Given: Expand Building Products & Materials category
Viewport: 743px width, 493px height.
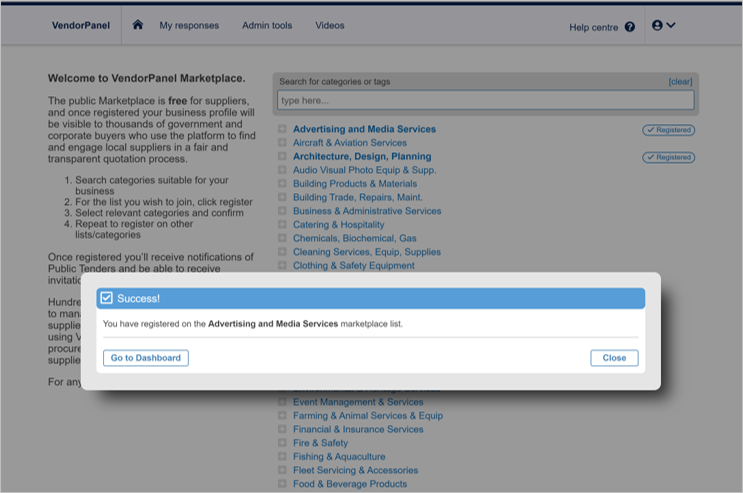Looking at the screenshot, I should 282,183.
